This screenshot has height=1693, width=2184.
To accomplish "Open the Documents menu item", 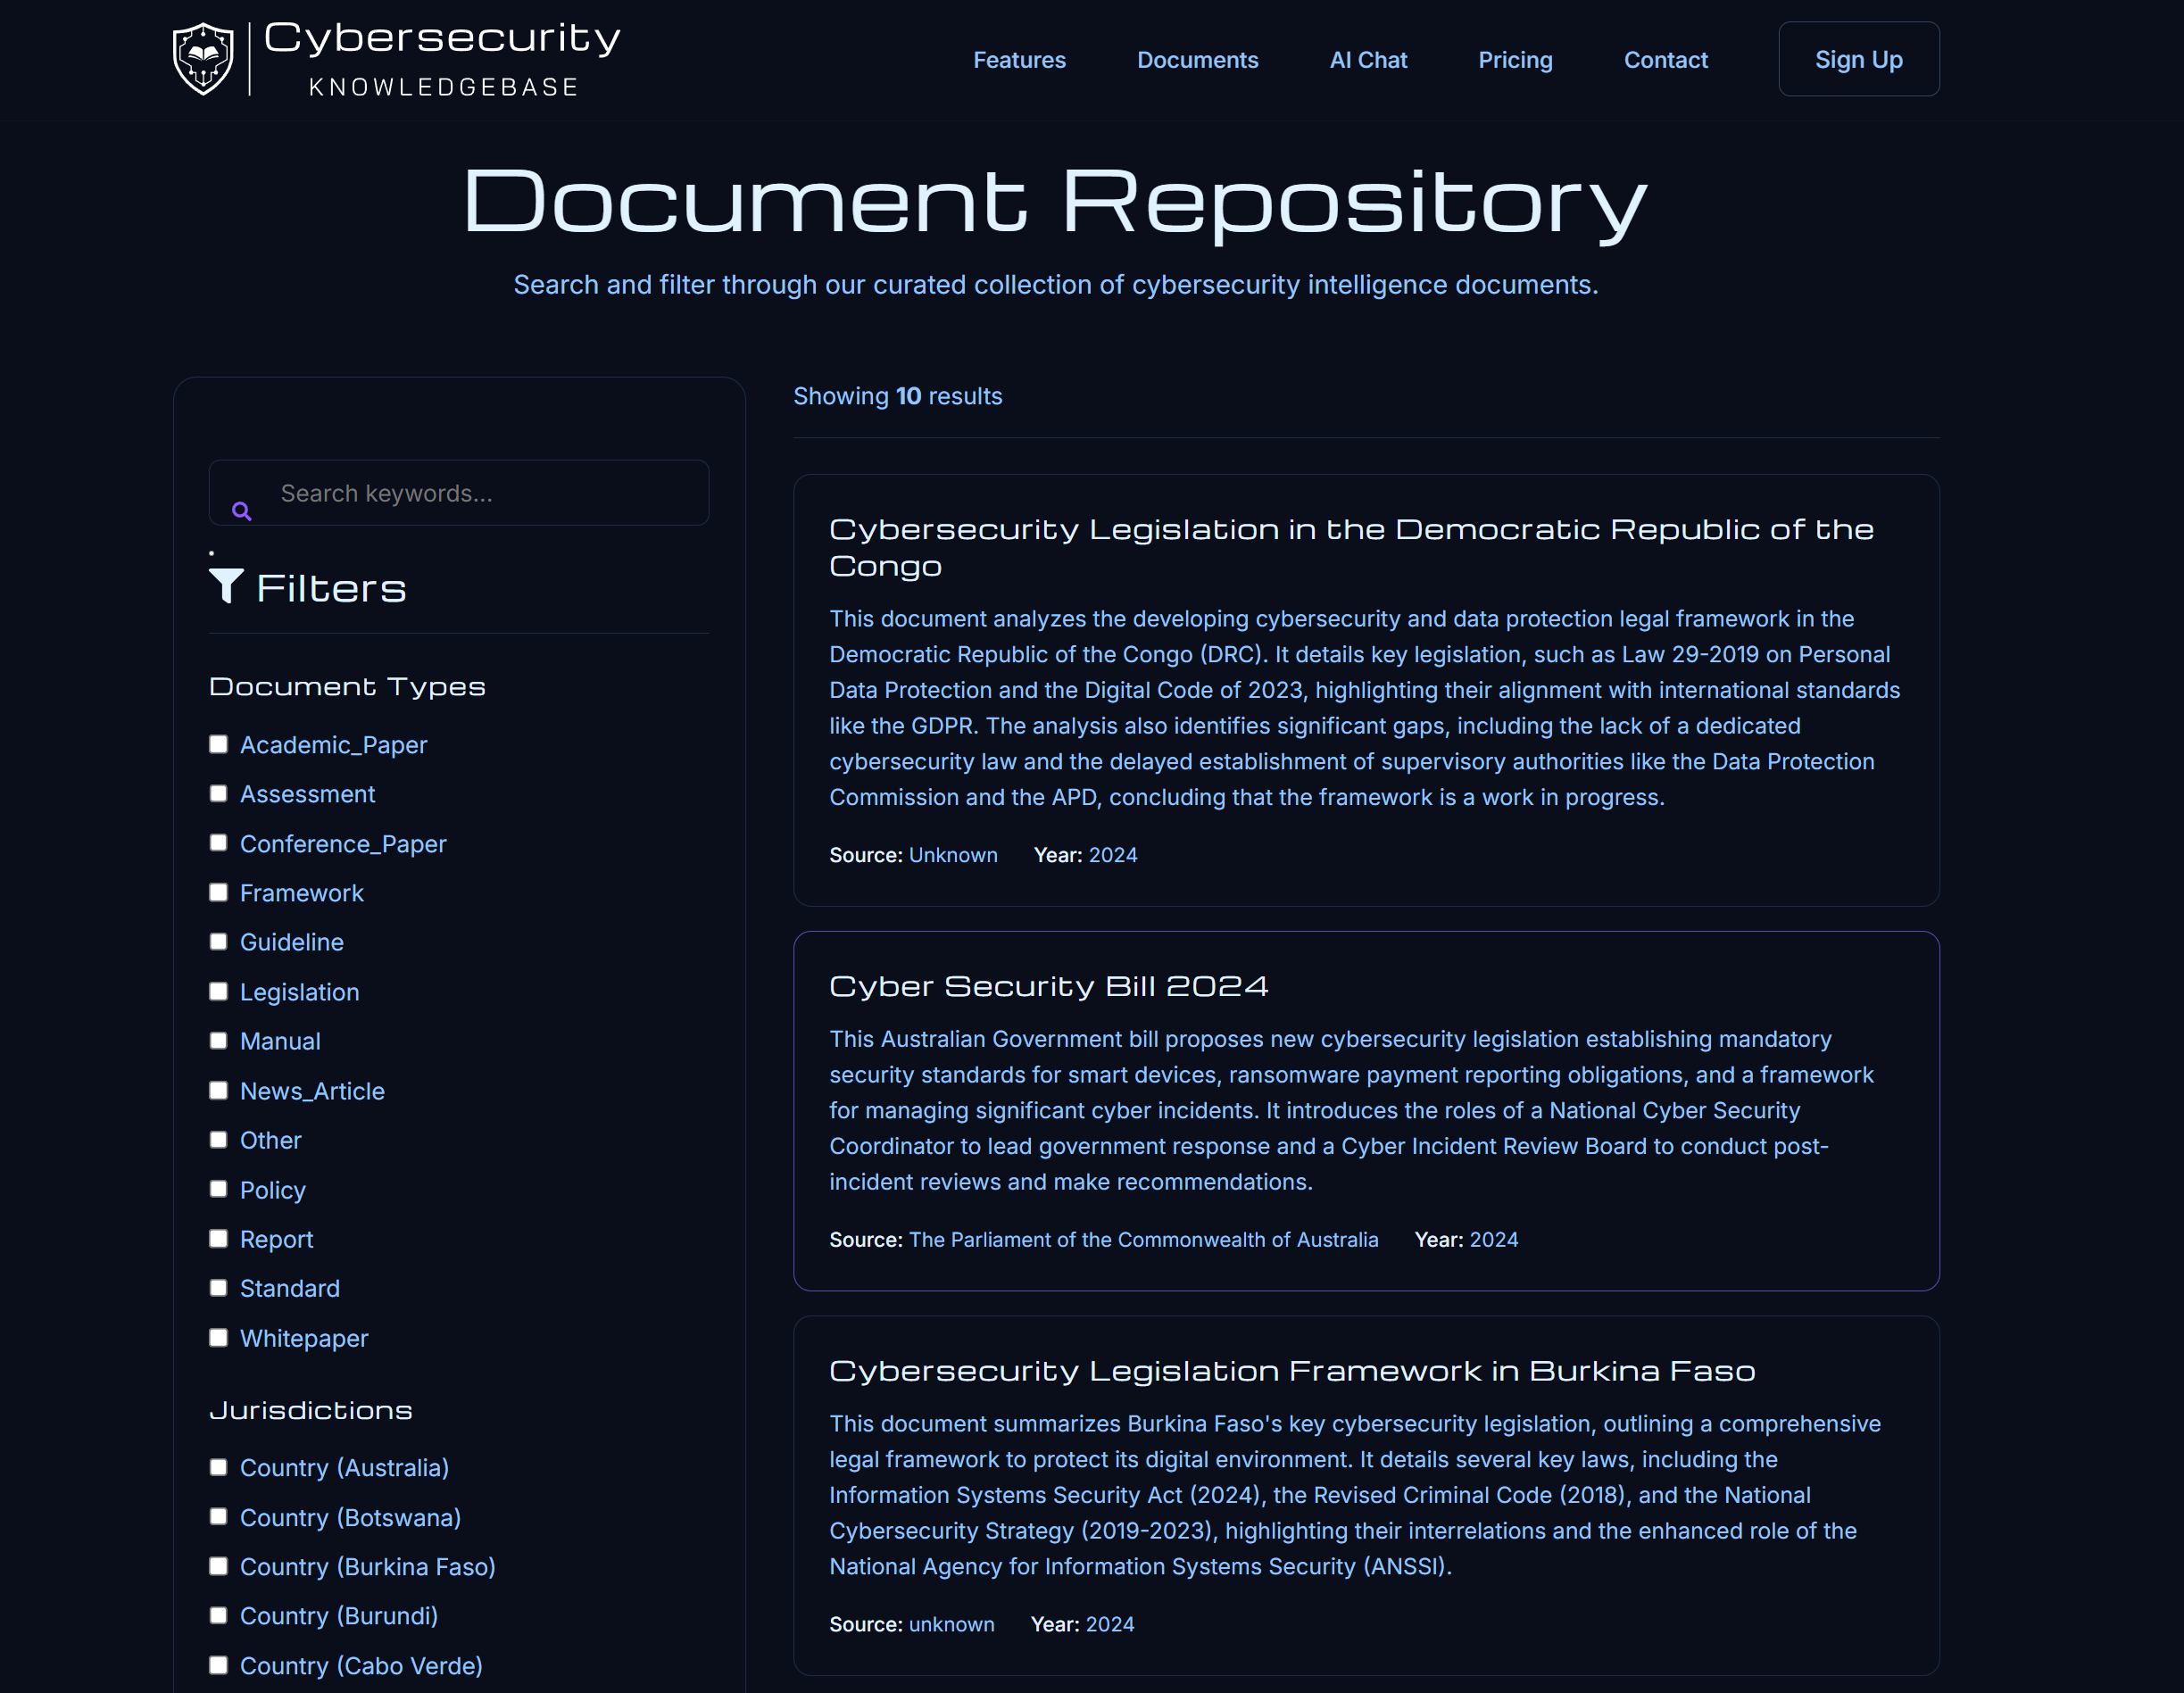I will point(1198,59).
